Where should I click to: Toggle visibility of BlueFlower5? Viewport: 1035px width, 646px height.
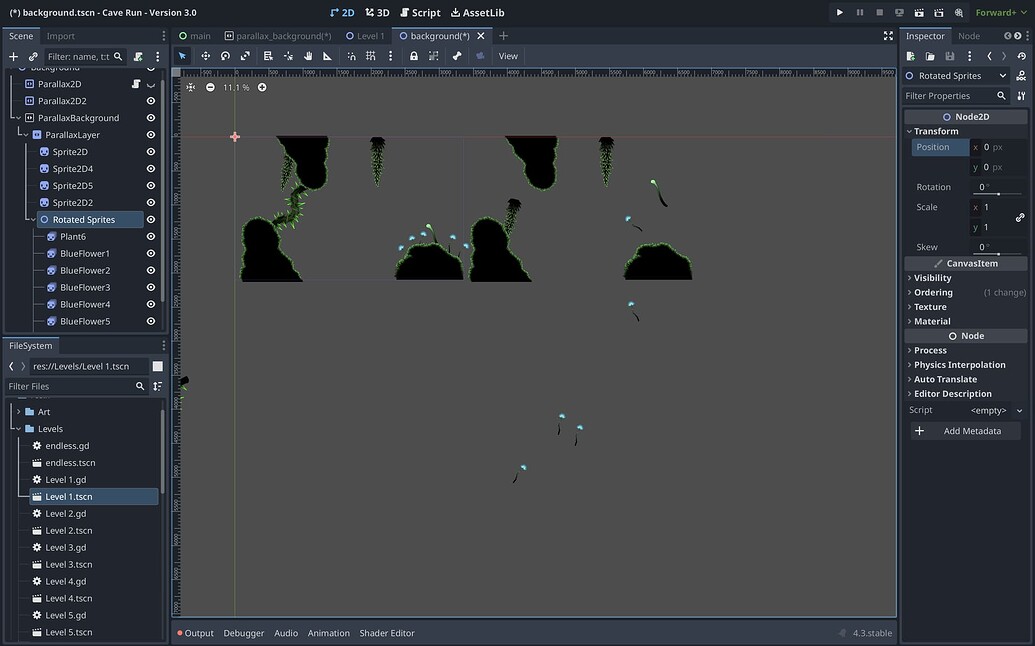click(x=150, y=321)
